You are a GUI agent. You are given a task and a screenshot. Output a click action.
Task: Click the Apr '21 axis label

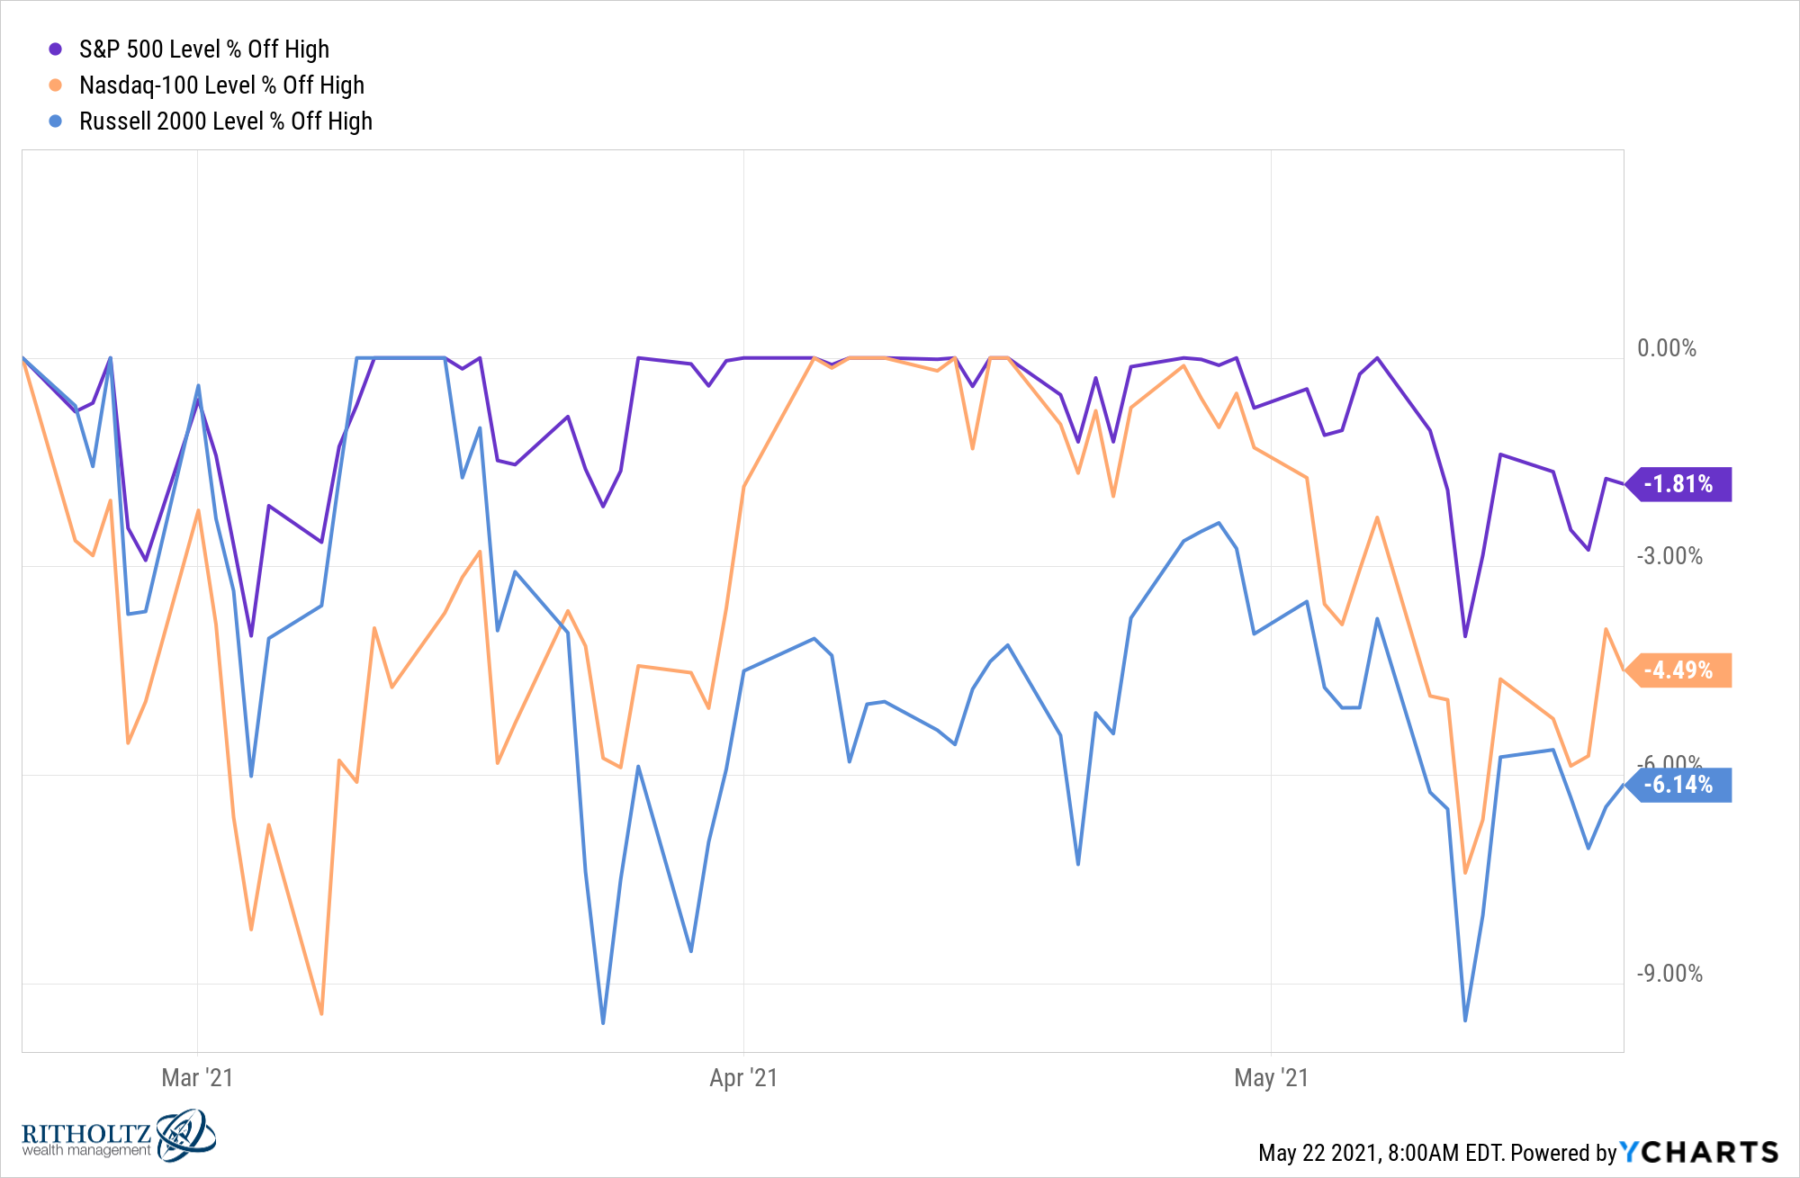[x=743, y=1078]
